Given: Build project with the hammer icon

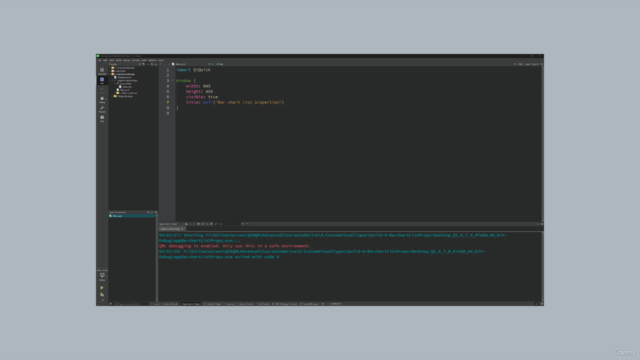Looking at the screenshot, I should coord(102,301).
